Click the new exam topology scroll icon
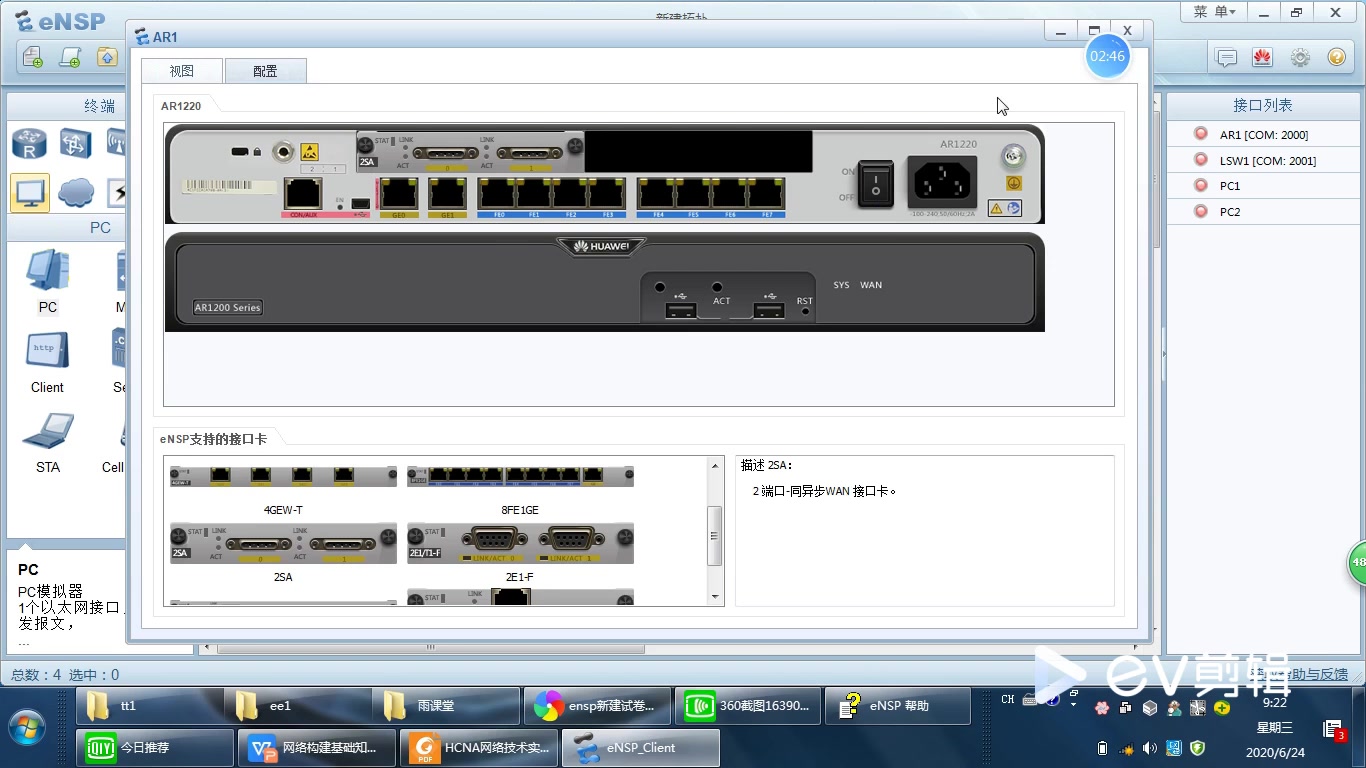Image resolution: width=1366 pixels, height=768 pixels. click(x=70, y=57)
